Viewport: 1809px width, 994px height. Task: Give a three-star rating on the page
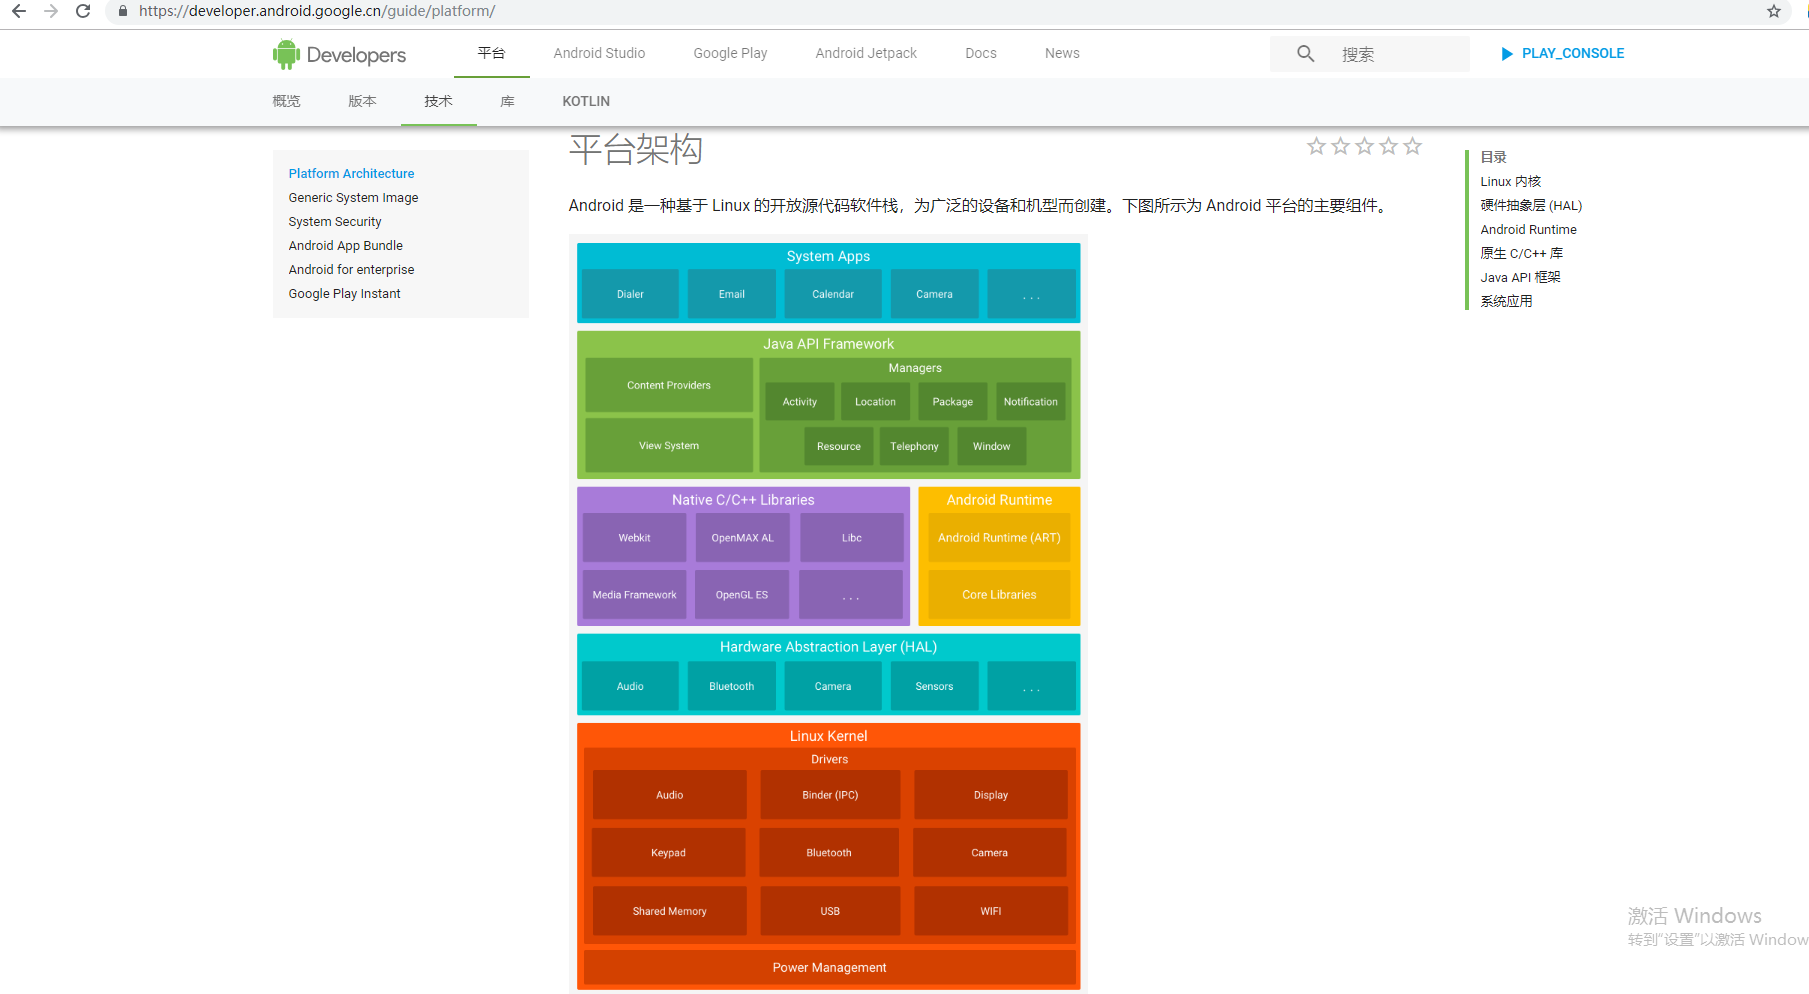(x=1364, y=145)
